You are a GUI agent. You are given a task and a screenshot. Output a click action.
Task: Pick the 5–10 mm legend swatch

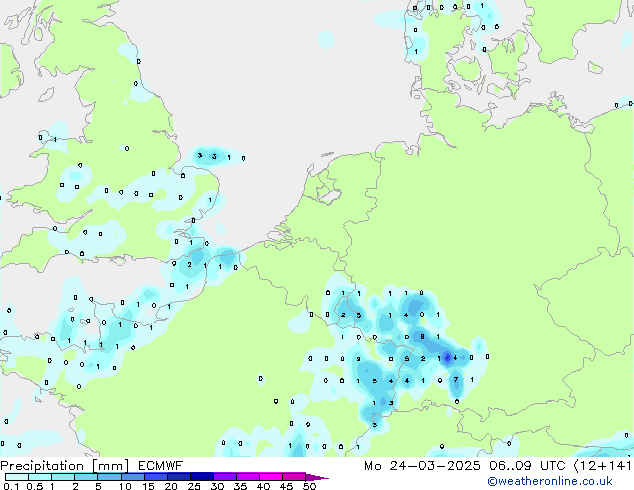click(x=109, y=477)
